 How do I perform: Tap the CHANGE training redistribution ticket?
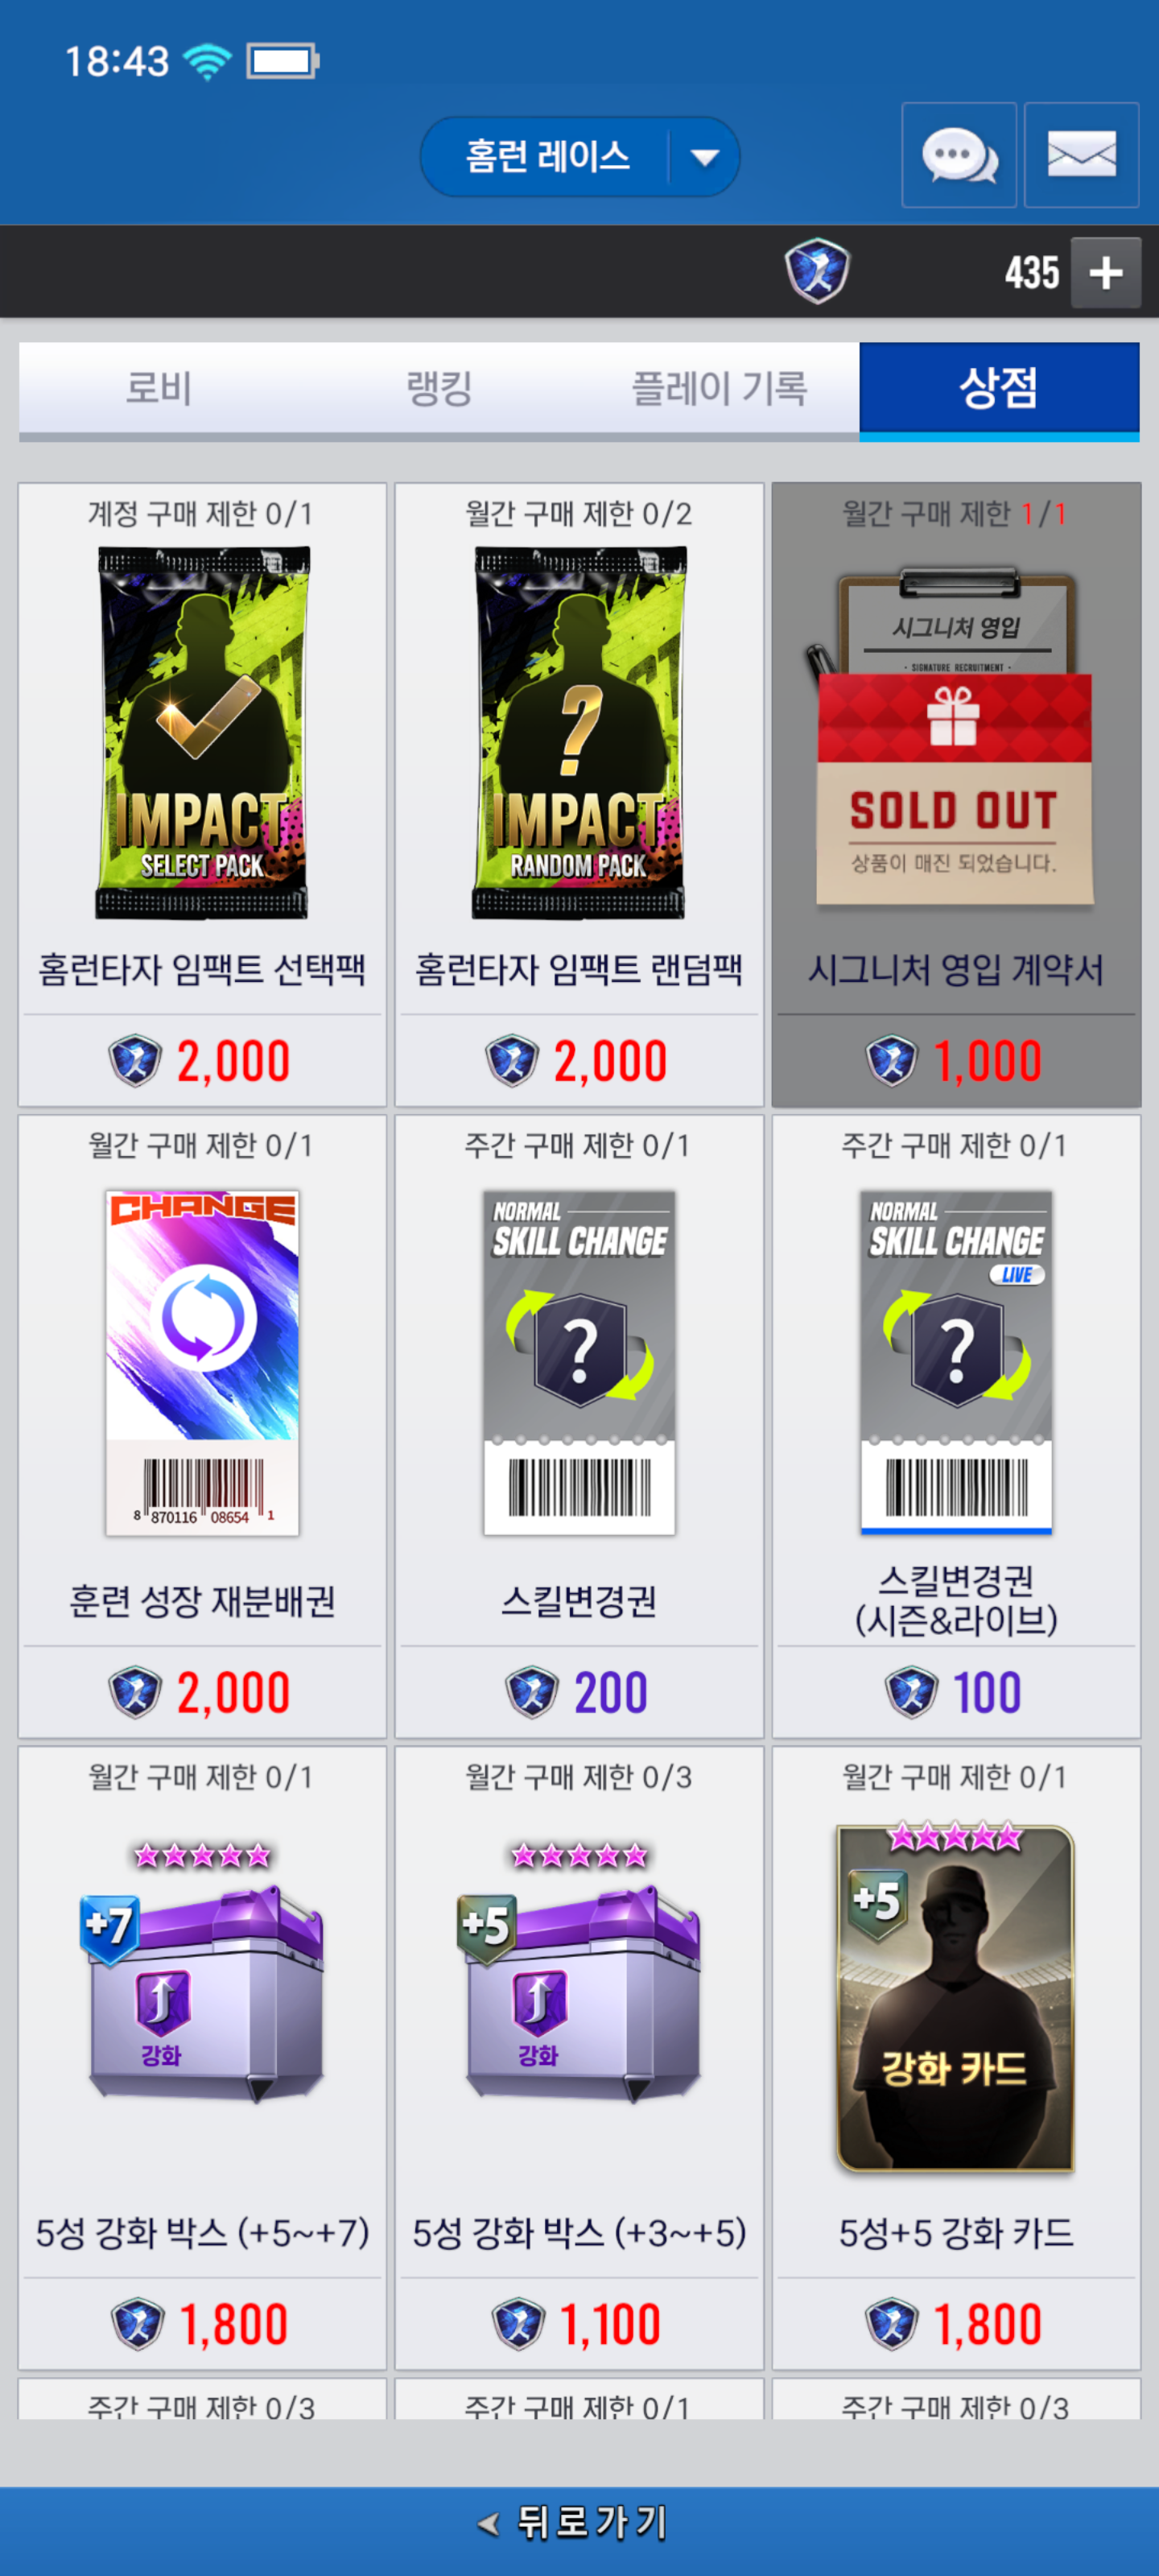202,1362
